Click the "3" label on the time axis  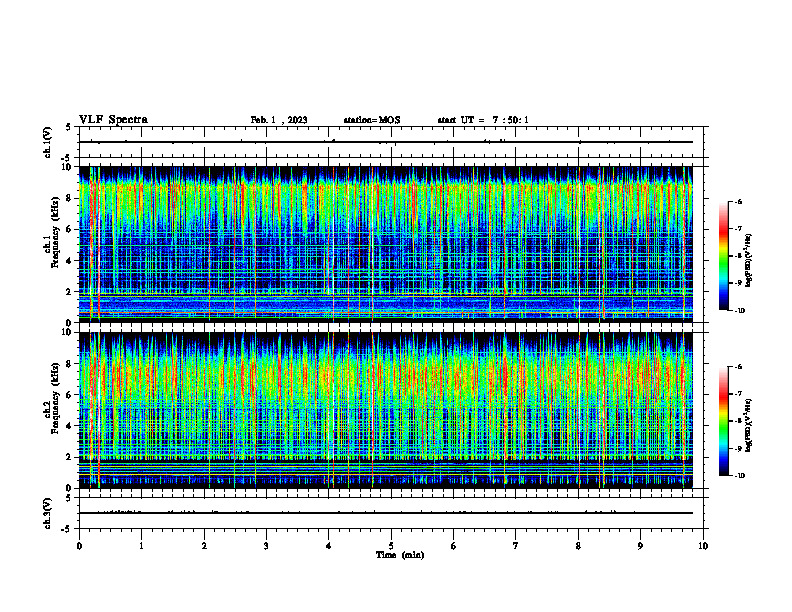pyautogui.click(x=266, y=546)
